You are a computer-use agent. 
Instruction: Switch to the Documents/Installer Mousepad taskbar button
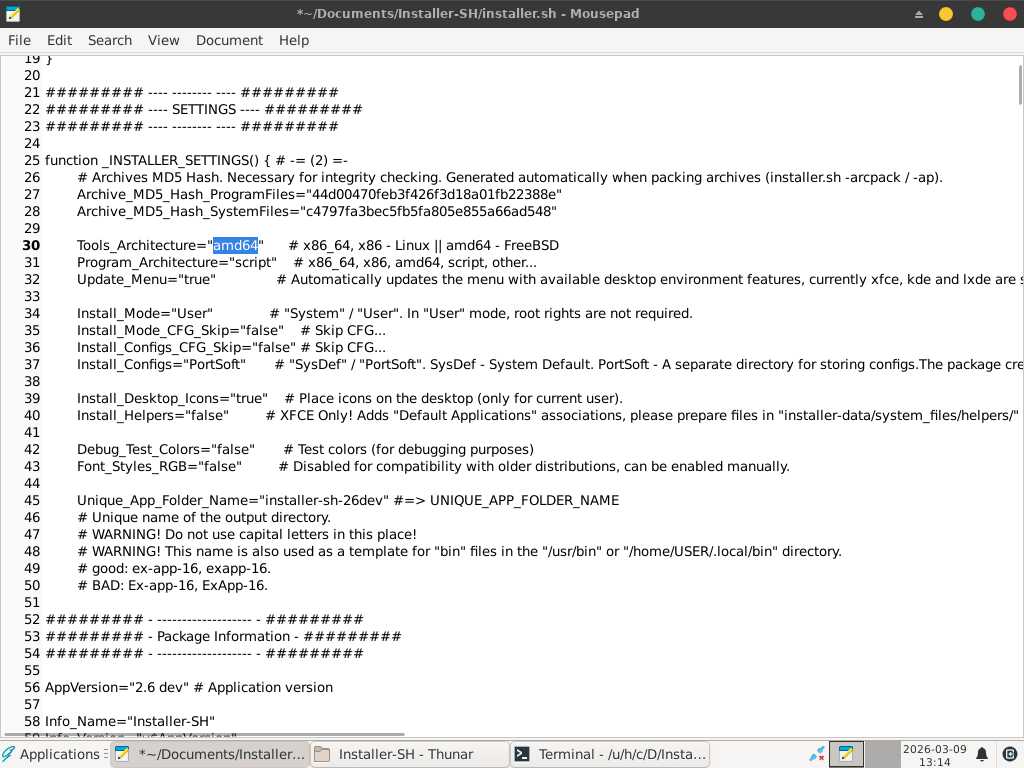[210, 754]
